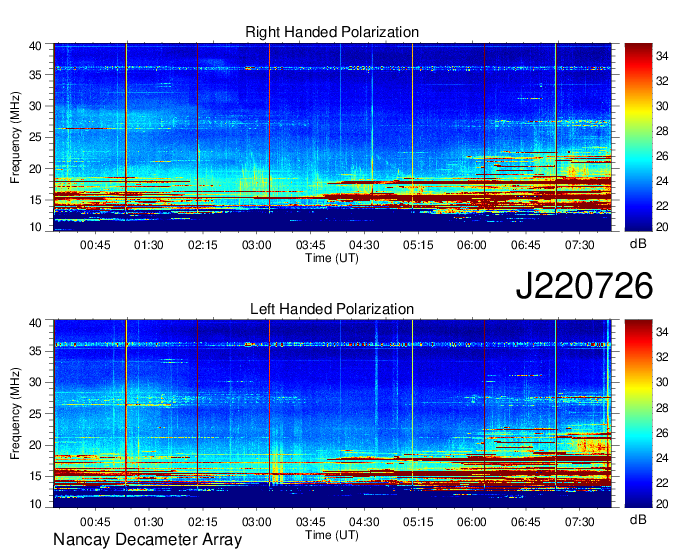
Task: Click Time (UT) label under Left Handed plot
Action: [332, 535]
